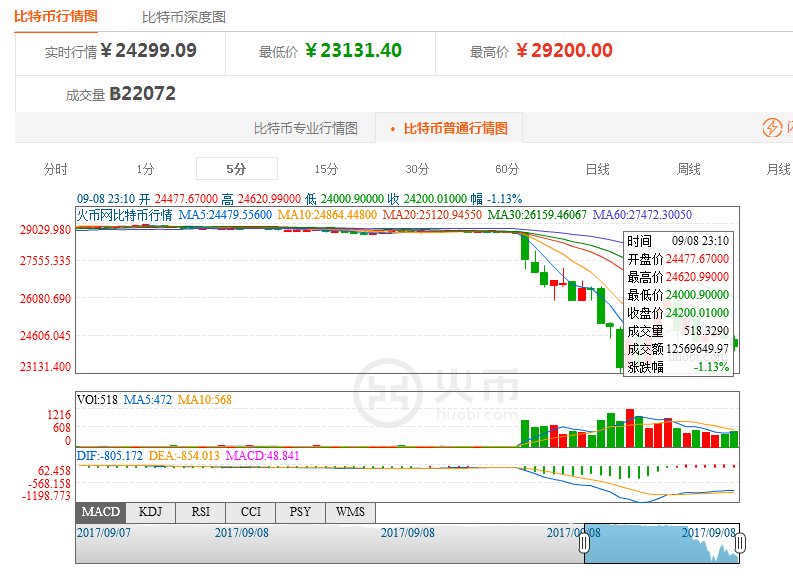Viewport: 793px width, 578px height.
Task: Click the orange lightning icon at right
Action: click(772, 128)
